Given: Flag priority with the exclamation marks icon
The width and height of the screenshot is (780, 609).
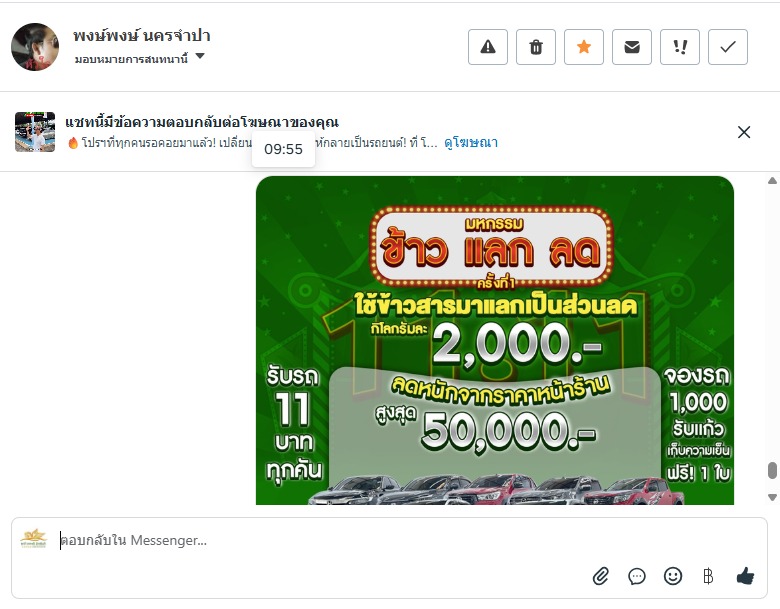Looking at the screenshot, I should point(680,47).
